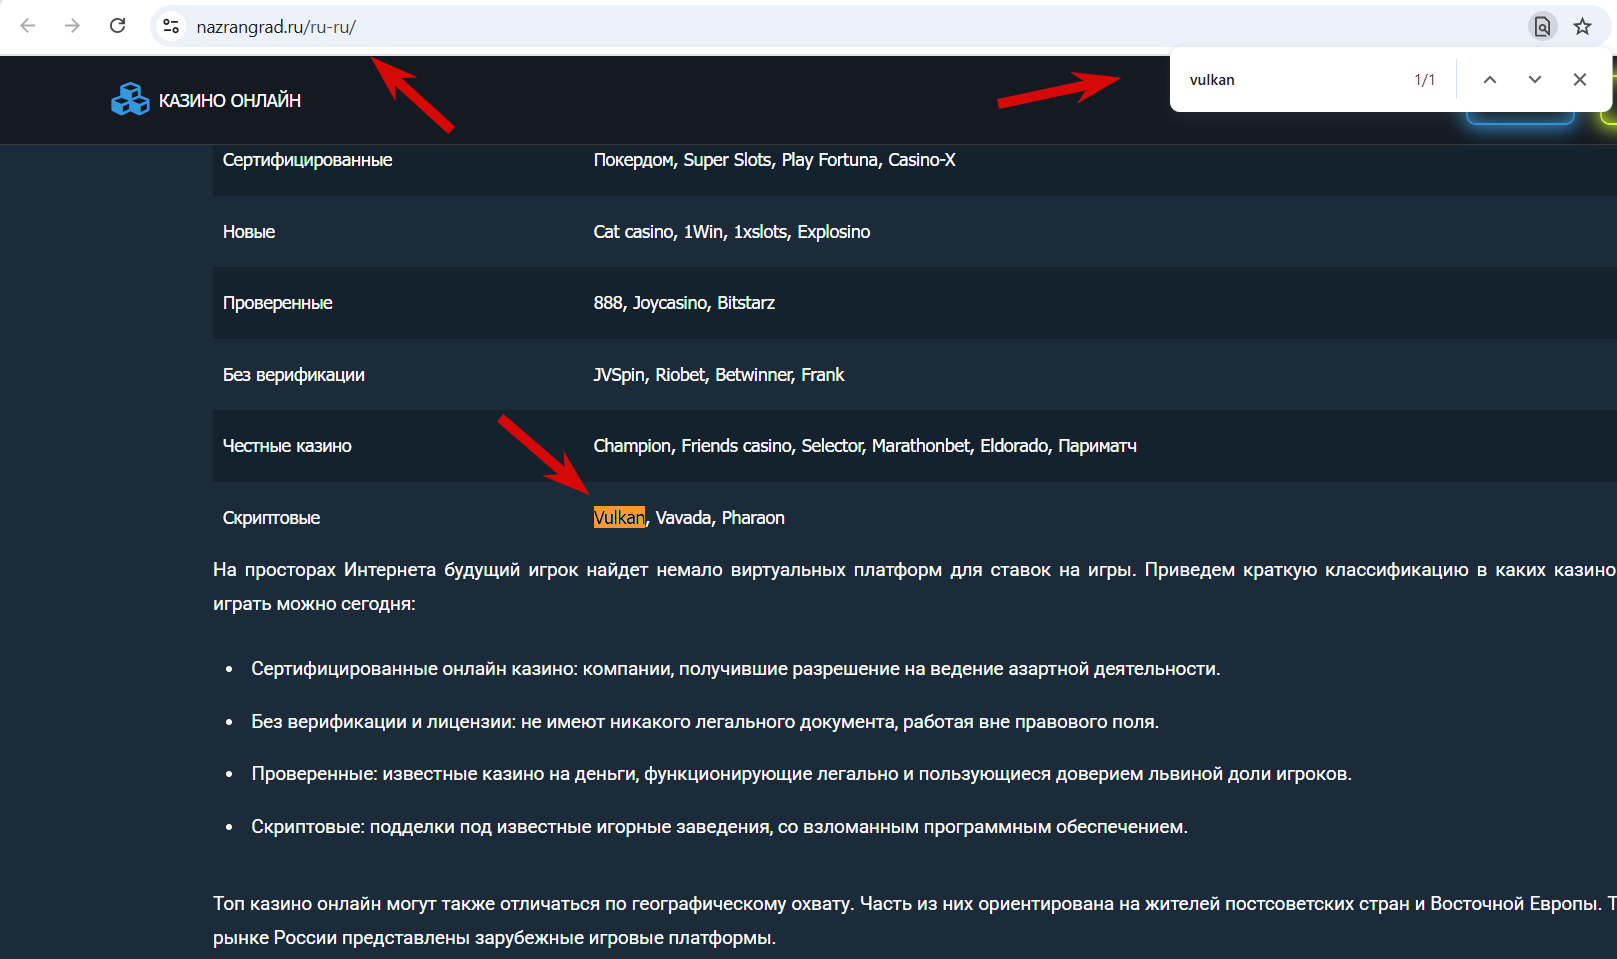Click the highlighted Vulkan word
The height and width of the screenshot is (959, 1617).
click(x=619, y=518)
